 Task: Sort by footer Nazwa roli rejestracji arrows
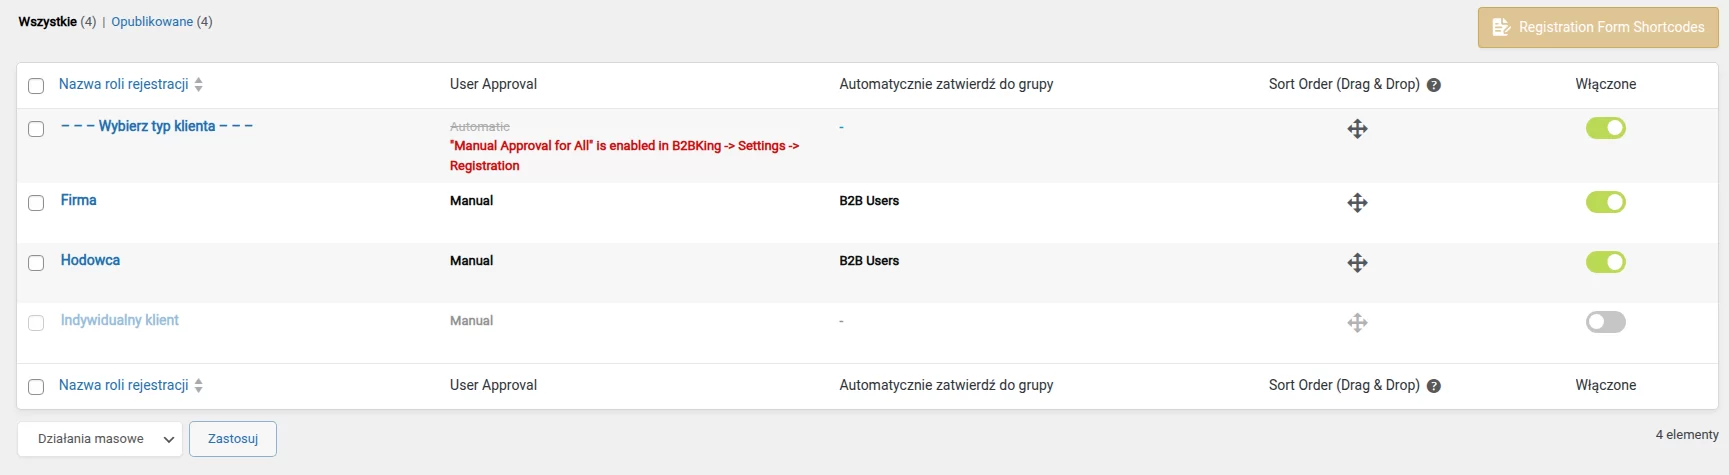coord(199,386)
